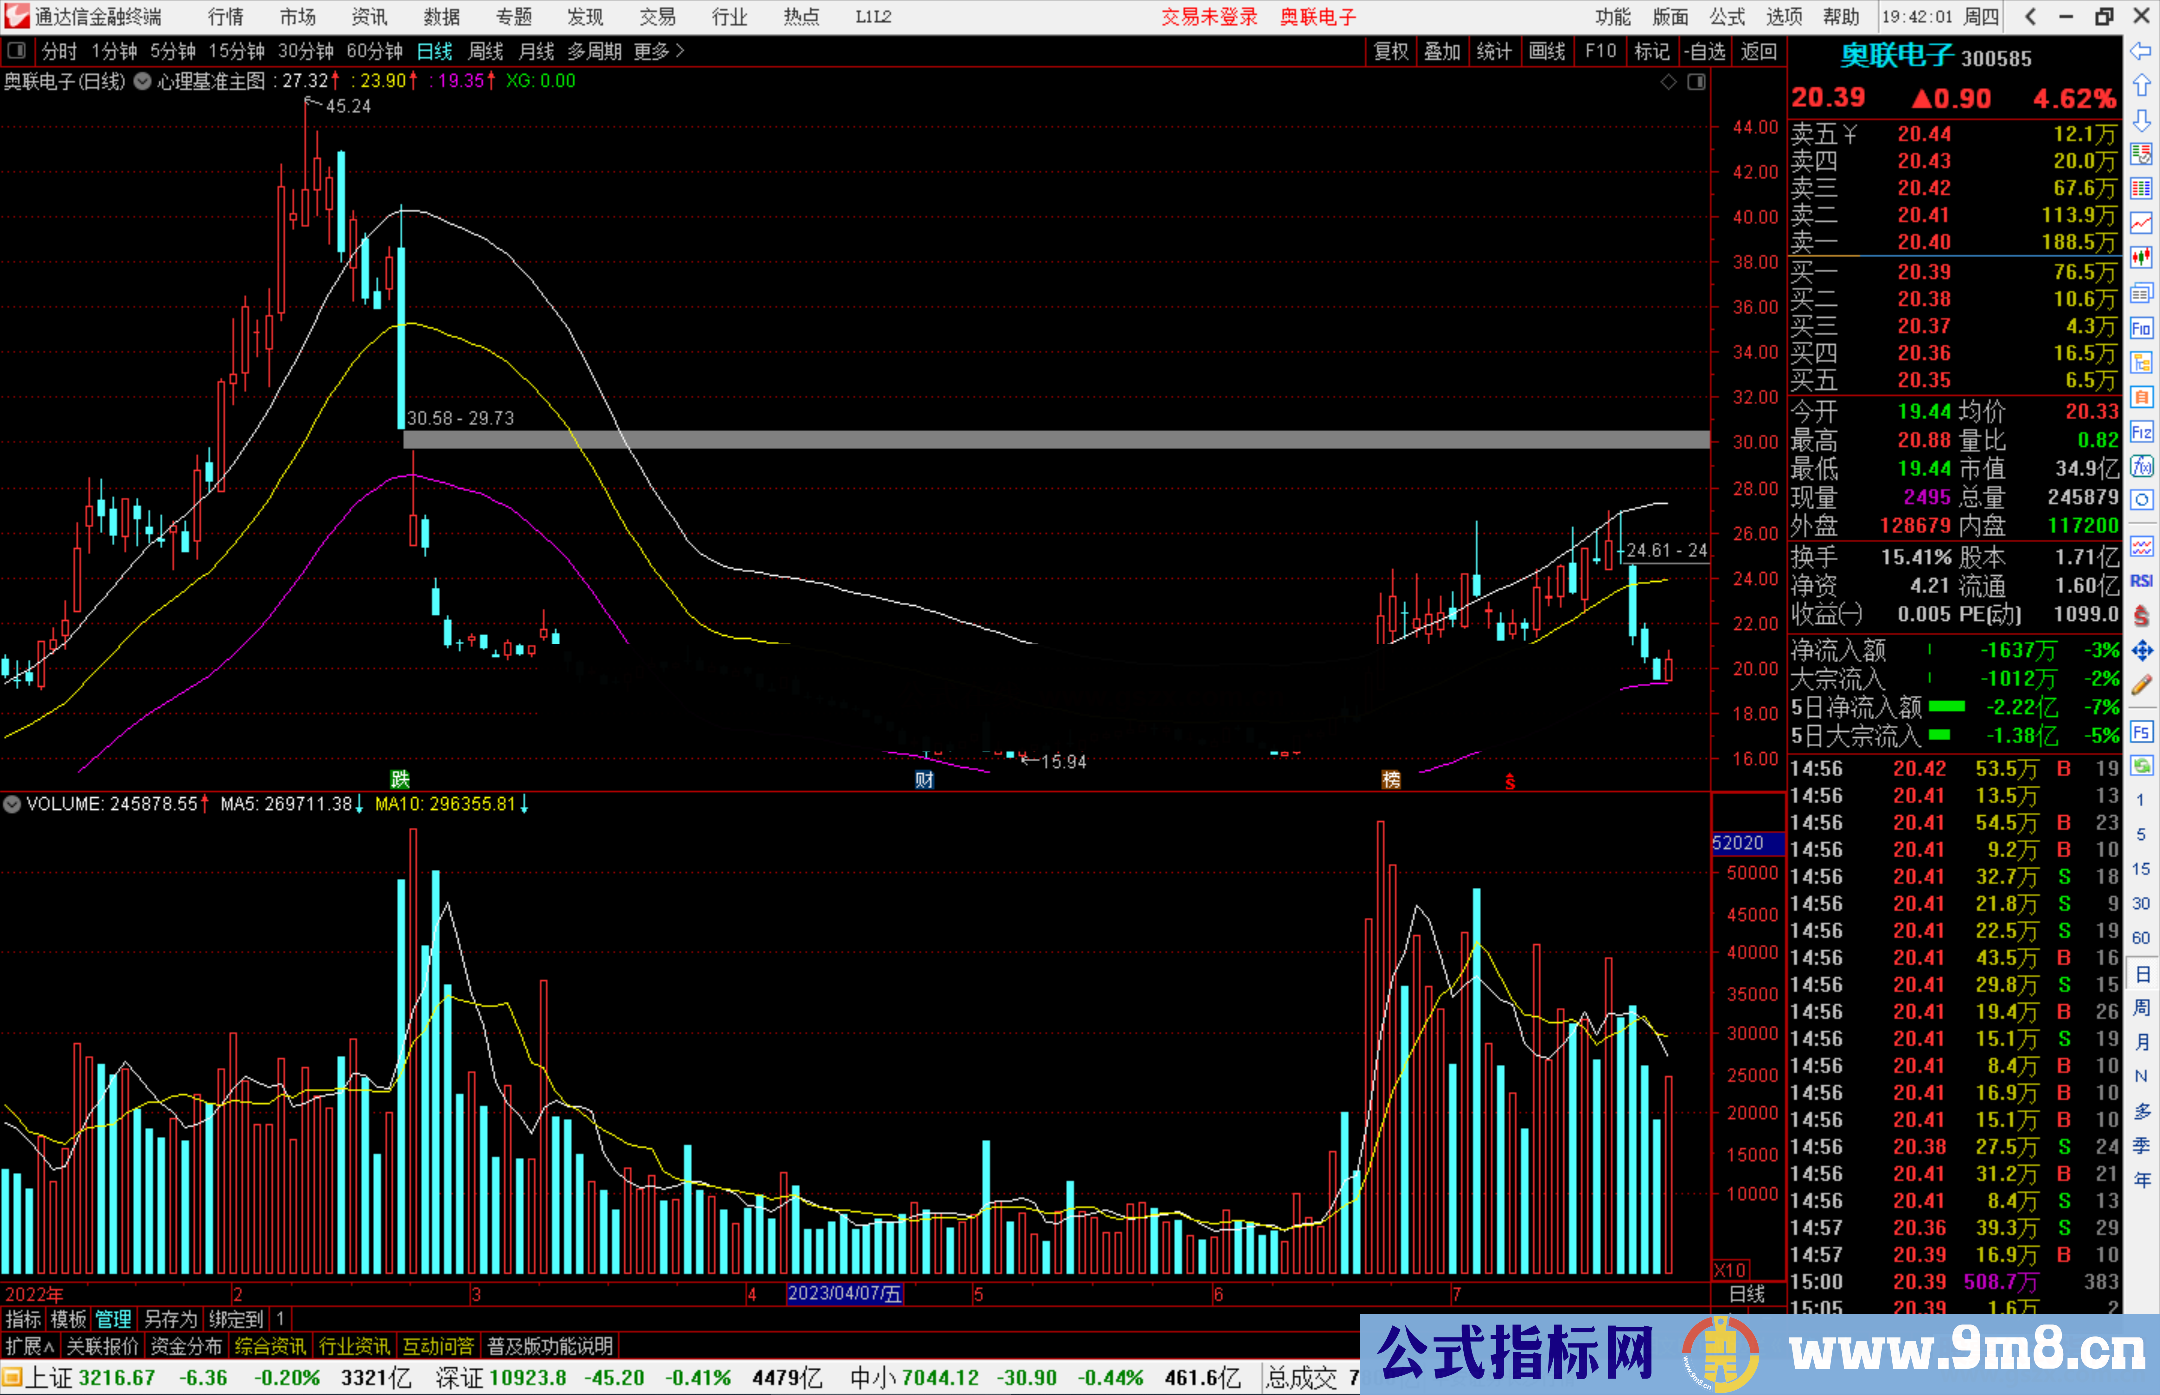Open the 行情 menu

[226, 17]
